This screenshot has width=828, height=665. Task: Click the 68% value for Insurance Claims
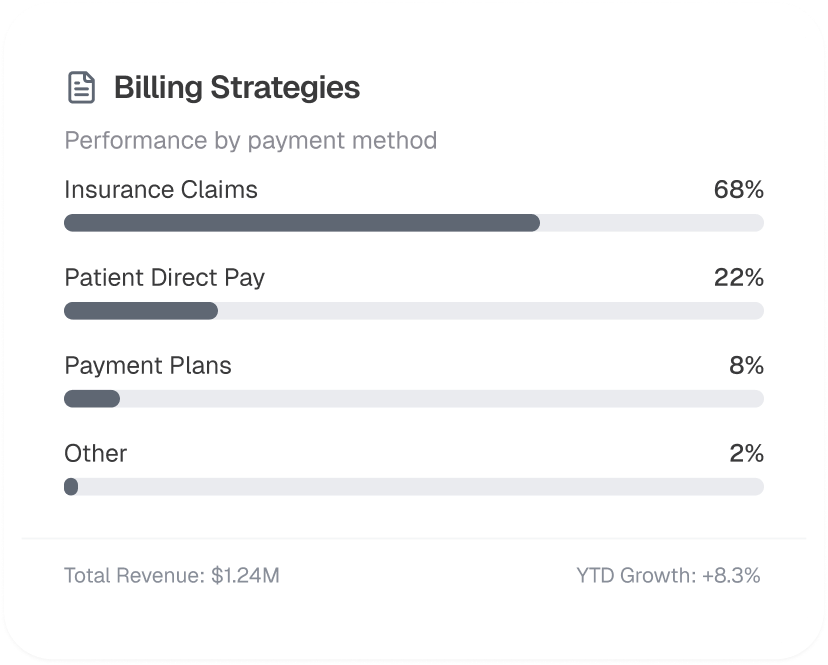coord(738,190)
